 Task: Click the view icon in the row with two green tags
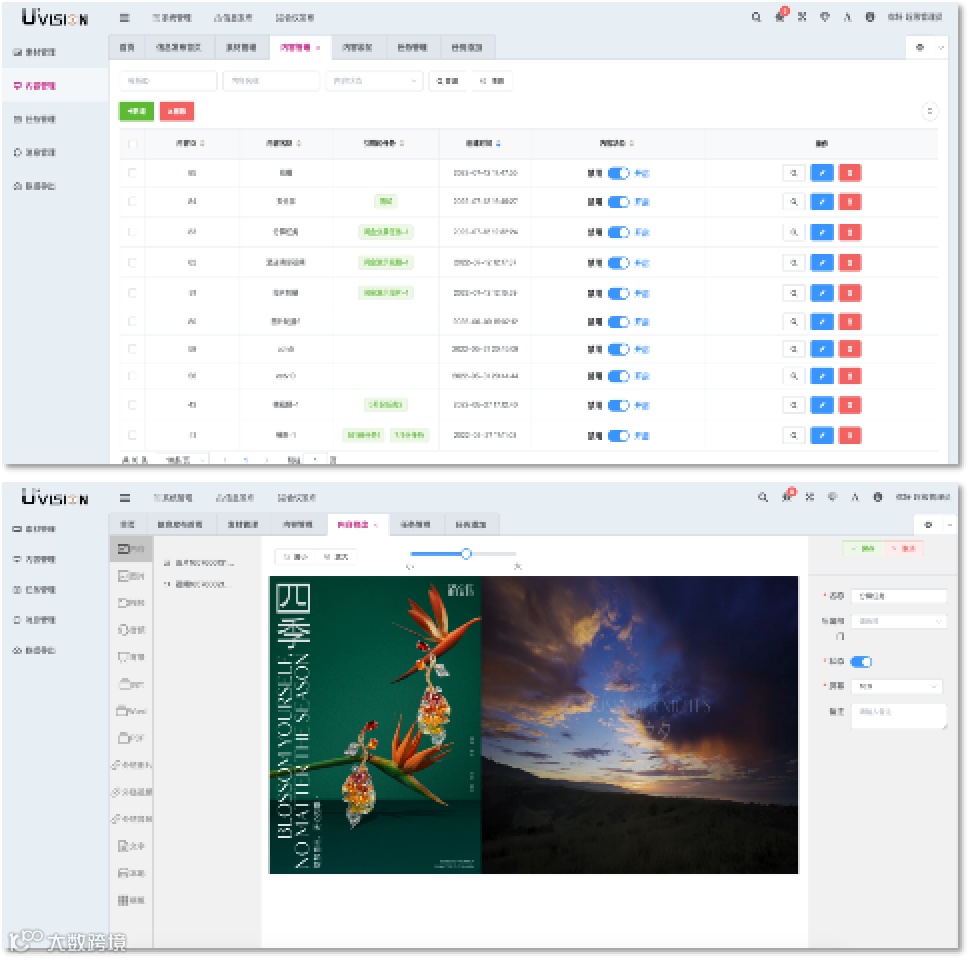pyautogui.click(x=793, y=435)
